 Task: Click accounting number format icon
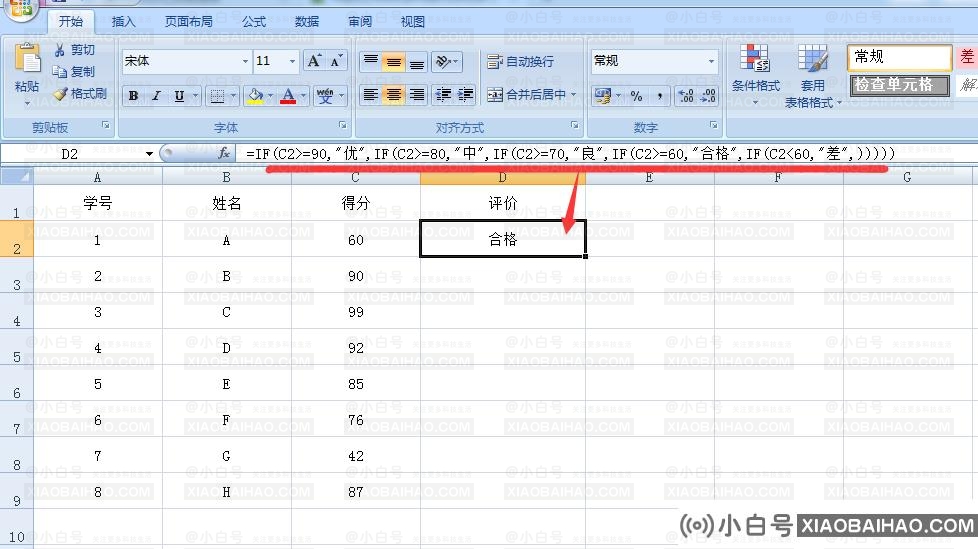tap(603, 95)
